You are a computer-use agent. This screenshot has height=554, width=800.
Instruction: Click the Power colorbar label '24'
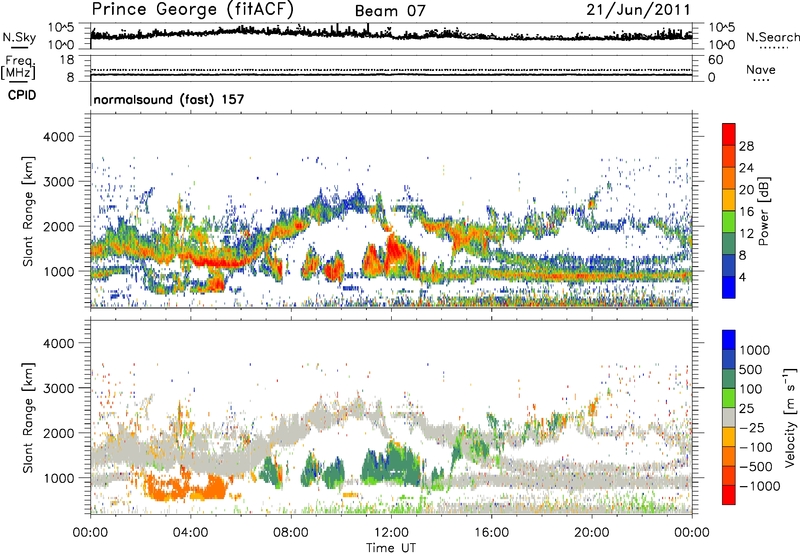[746, 168]
